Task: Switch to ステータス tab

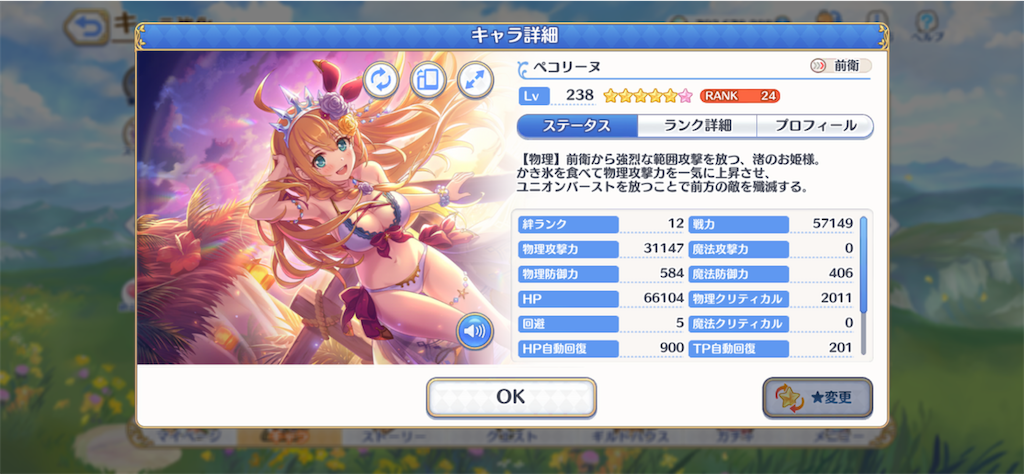Action: coord(577,126)
